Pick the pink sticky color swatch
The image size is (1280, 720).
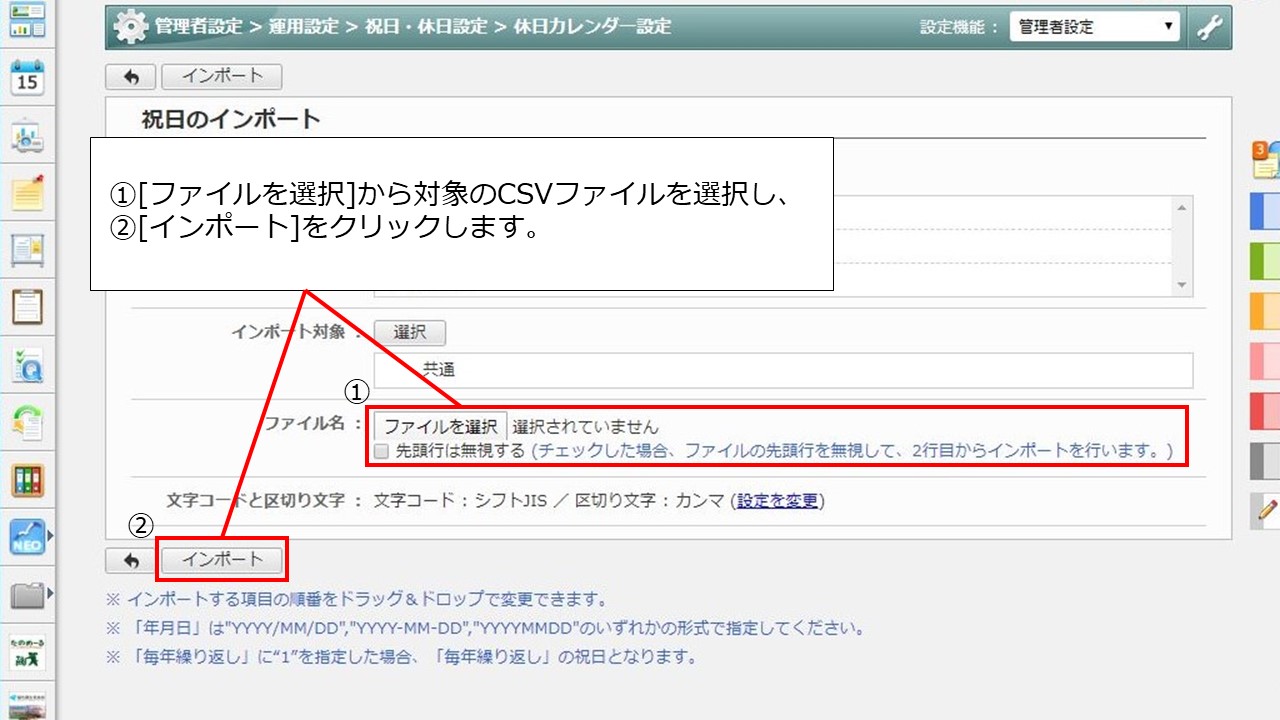(x=1266, y=361)
